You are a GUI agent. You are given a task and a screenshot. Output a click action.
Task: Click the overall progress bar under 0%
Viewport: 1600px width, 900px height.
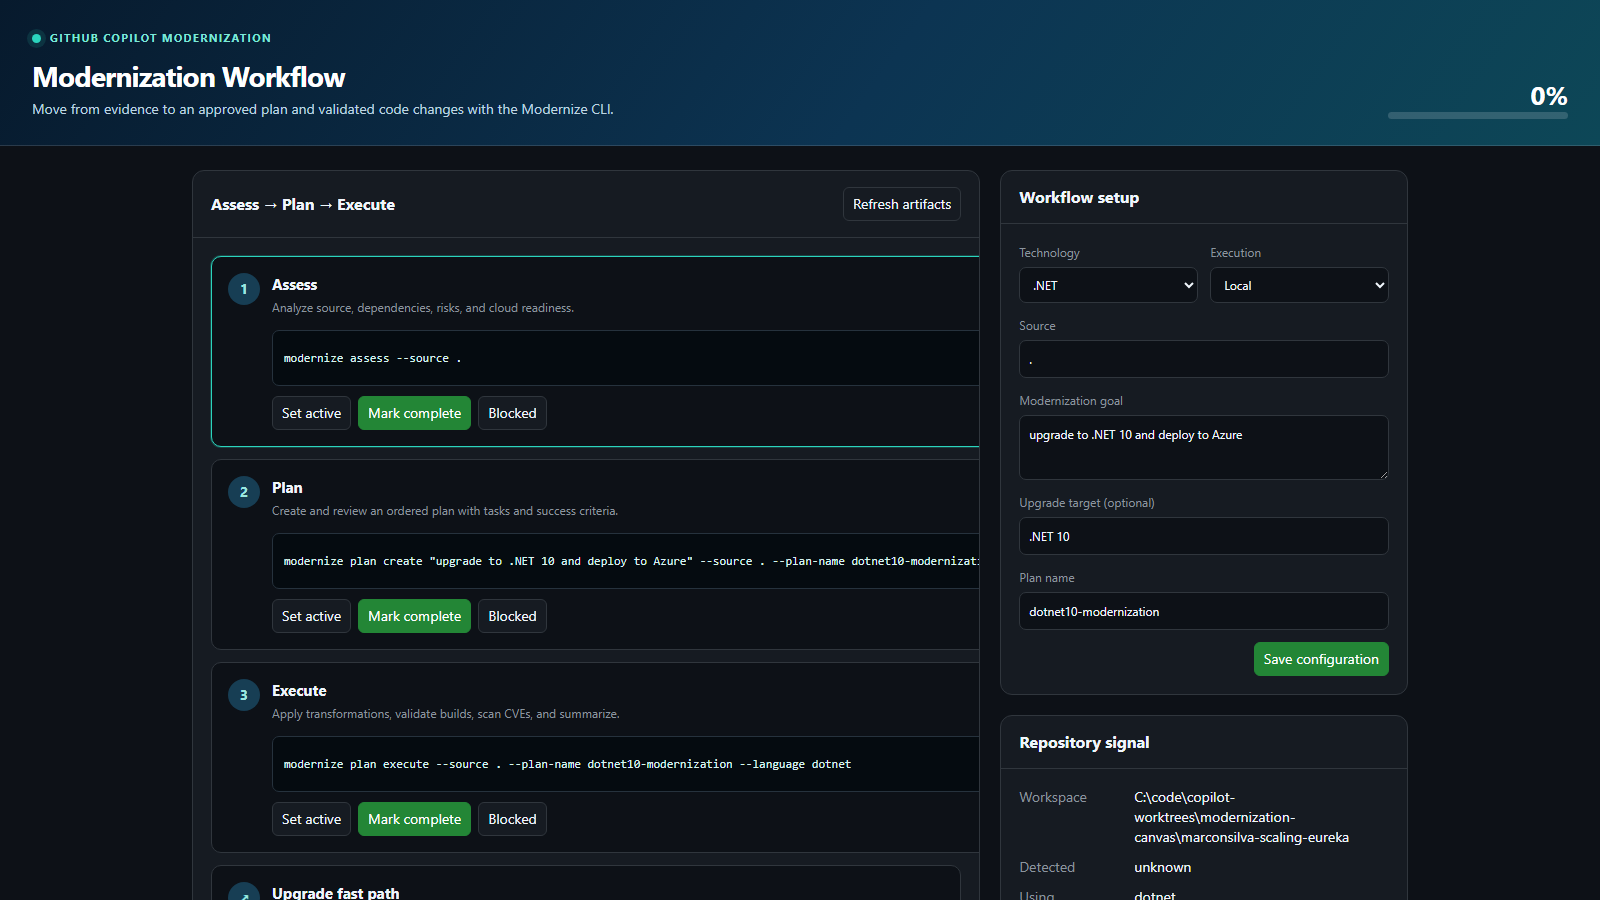tap(1478, 116)
